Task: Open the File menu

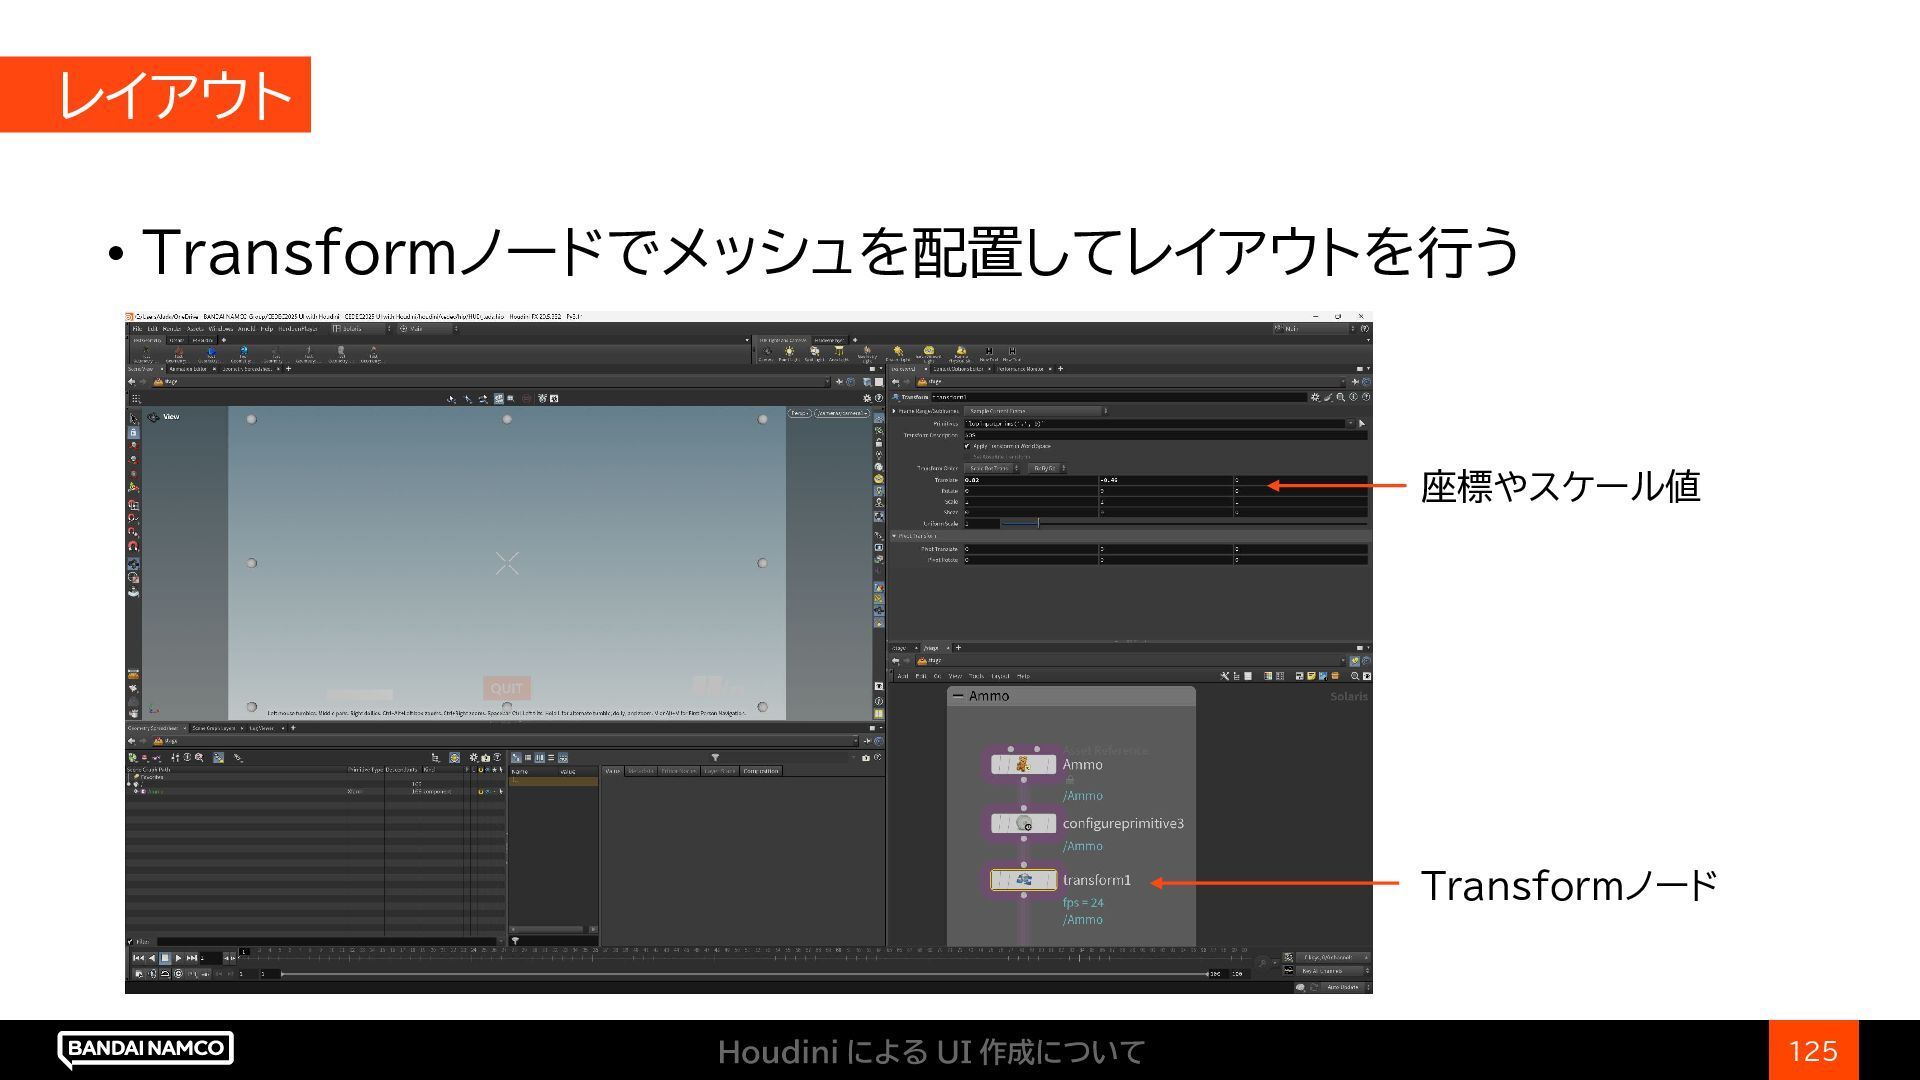Action: (138, 328)
